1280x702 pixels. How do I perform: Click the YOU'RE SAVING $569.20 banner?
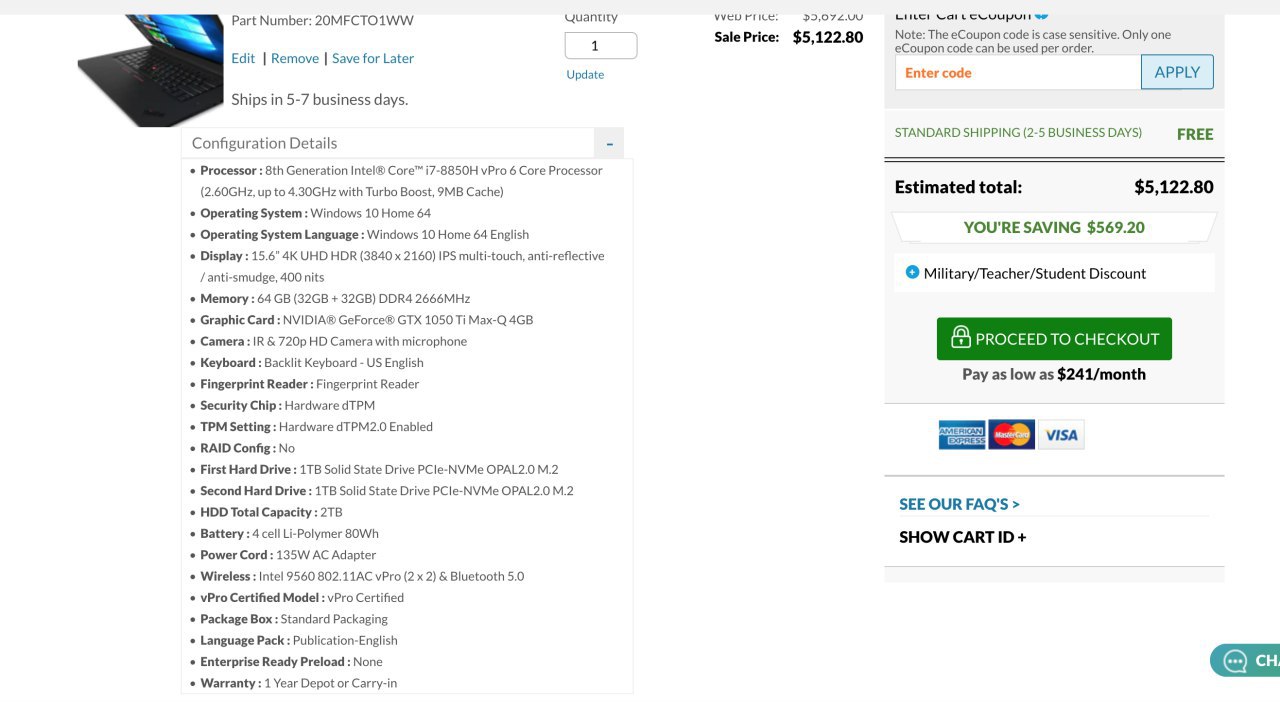click(1054, 227)
